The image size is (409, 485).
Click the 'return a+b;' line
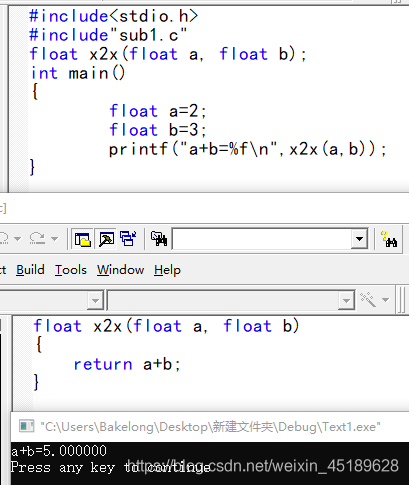[127, 364]
